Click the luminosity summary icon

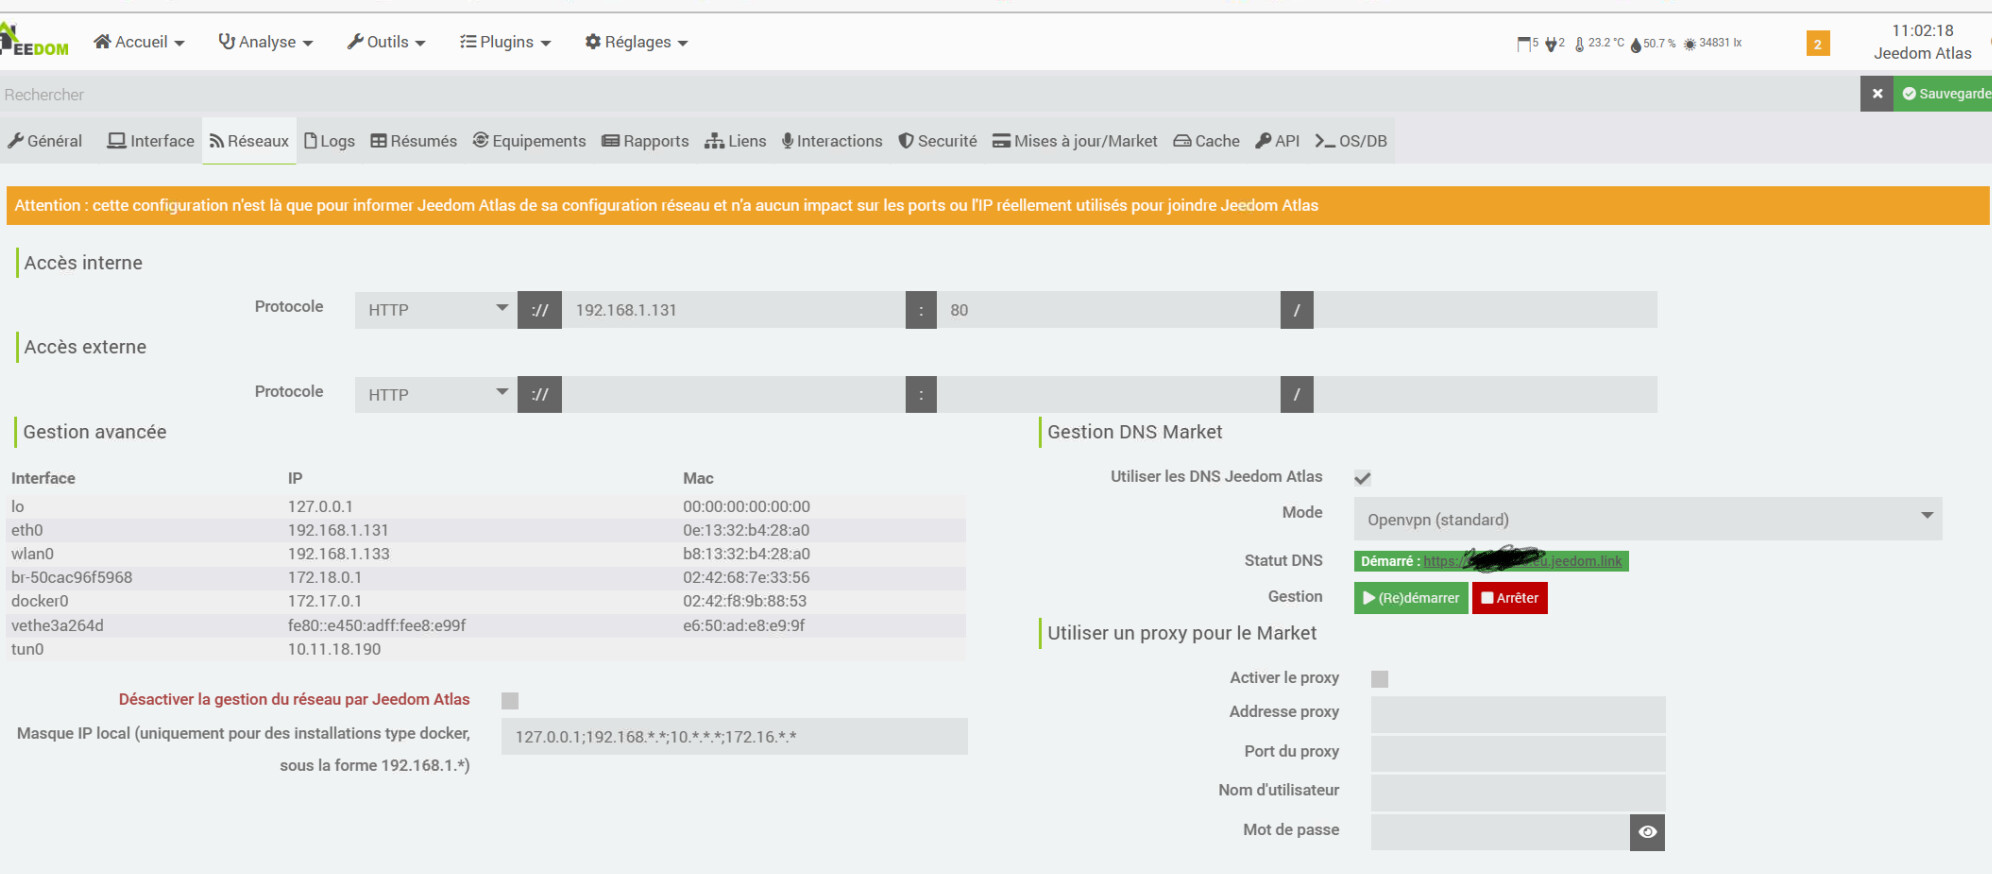coord(1690,44)
